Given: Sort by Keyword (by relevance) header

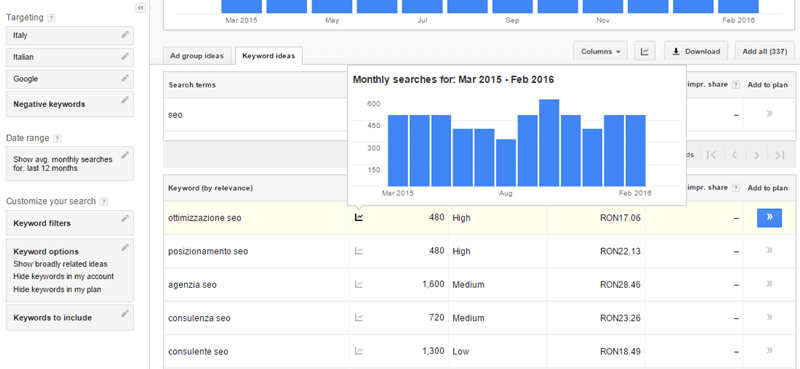Looking at the screenshot, I should point(210,188).
